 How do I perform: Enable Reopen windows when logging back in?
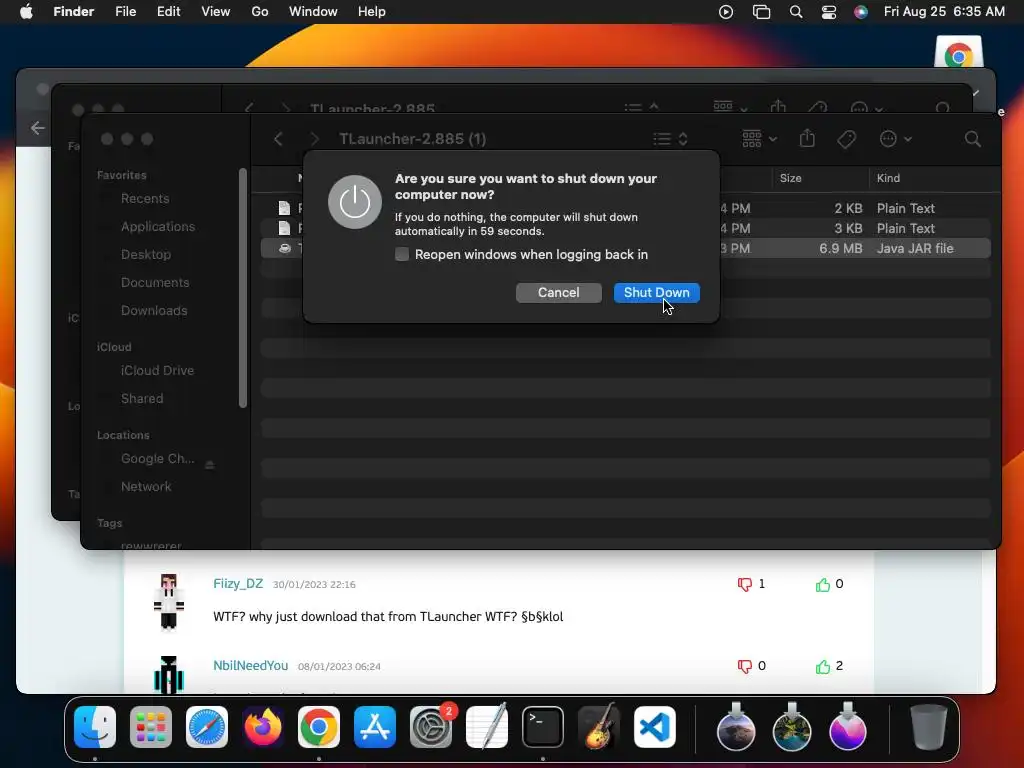(402, 254)
